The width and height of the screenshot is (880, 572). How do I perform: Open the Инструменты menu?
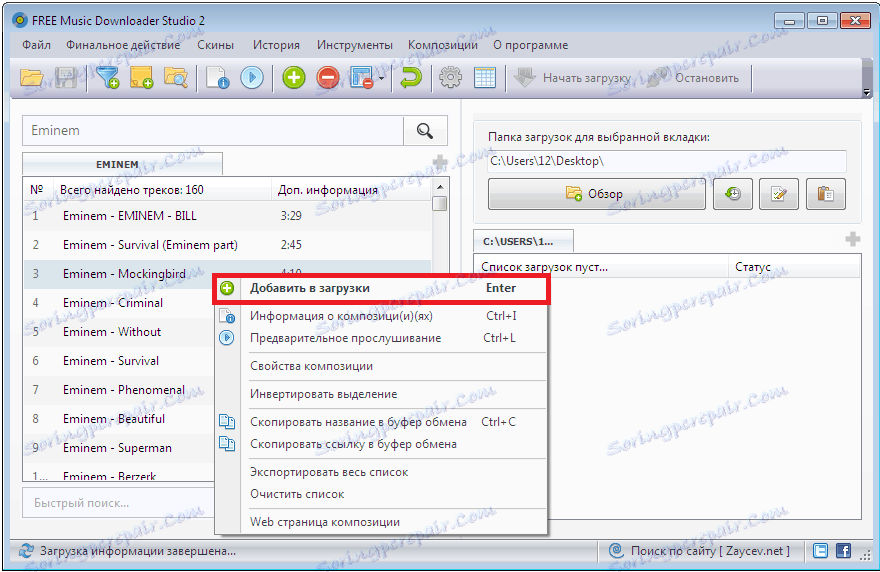(x=355, y=45)
